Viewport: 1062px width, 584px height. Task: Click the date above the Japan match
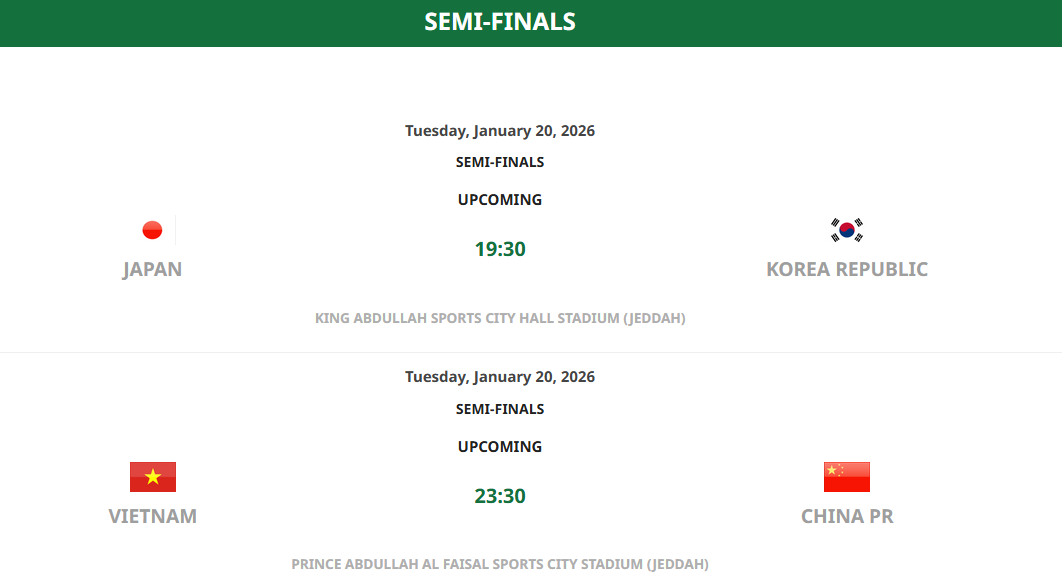pyautogui.click(x=500, y=131)
